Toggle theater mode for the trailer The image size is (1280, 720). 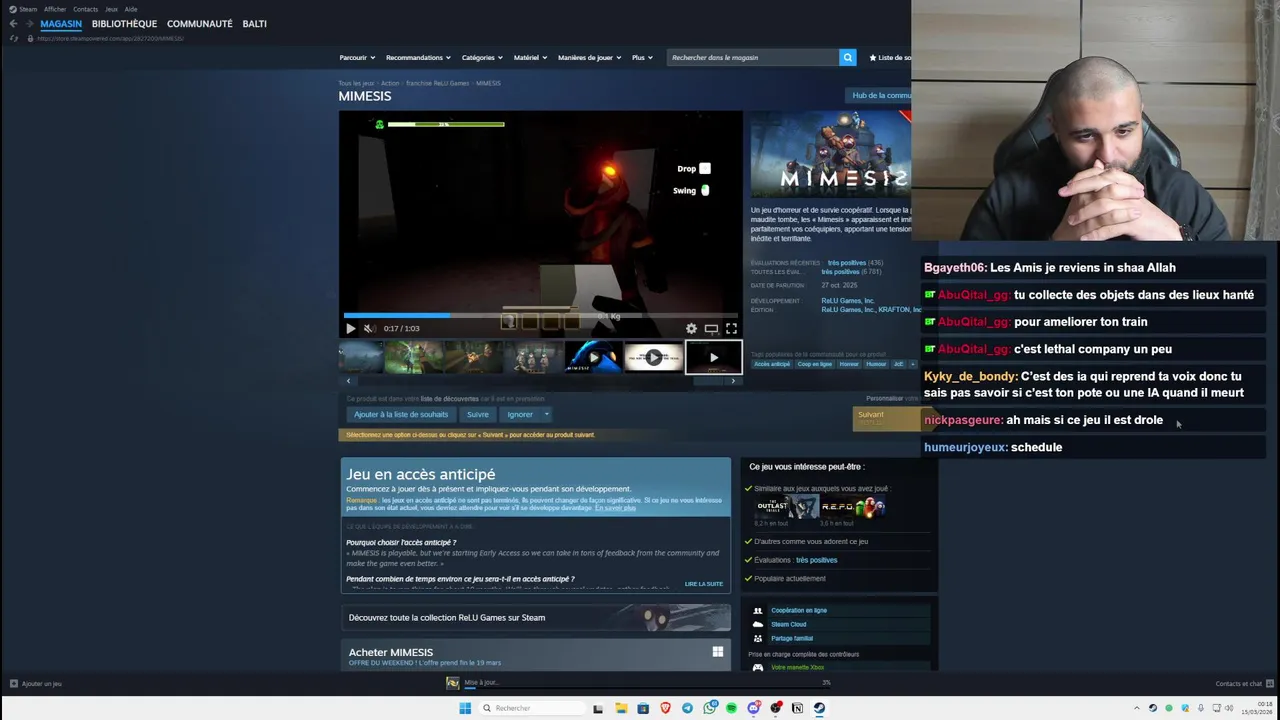click(x=711, y=328)
